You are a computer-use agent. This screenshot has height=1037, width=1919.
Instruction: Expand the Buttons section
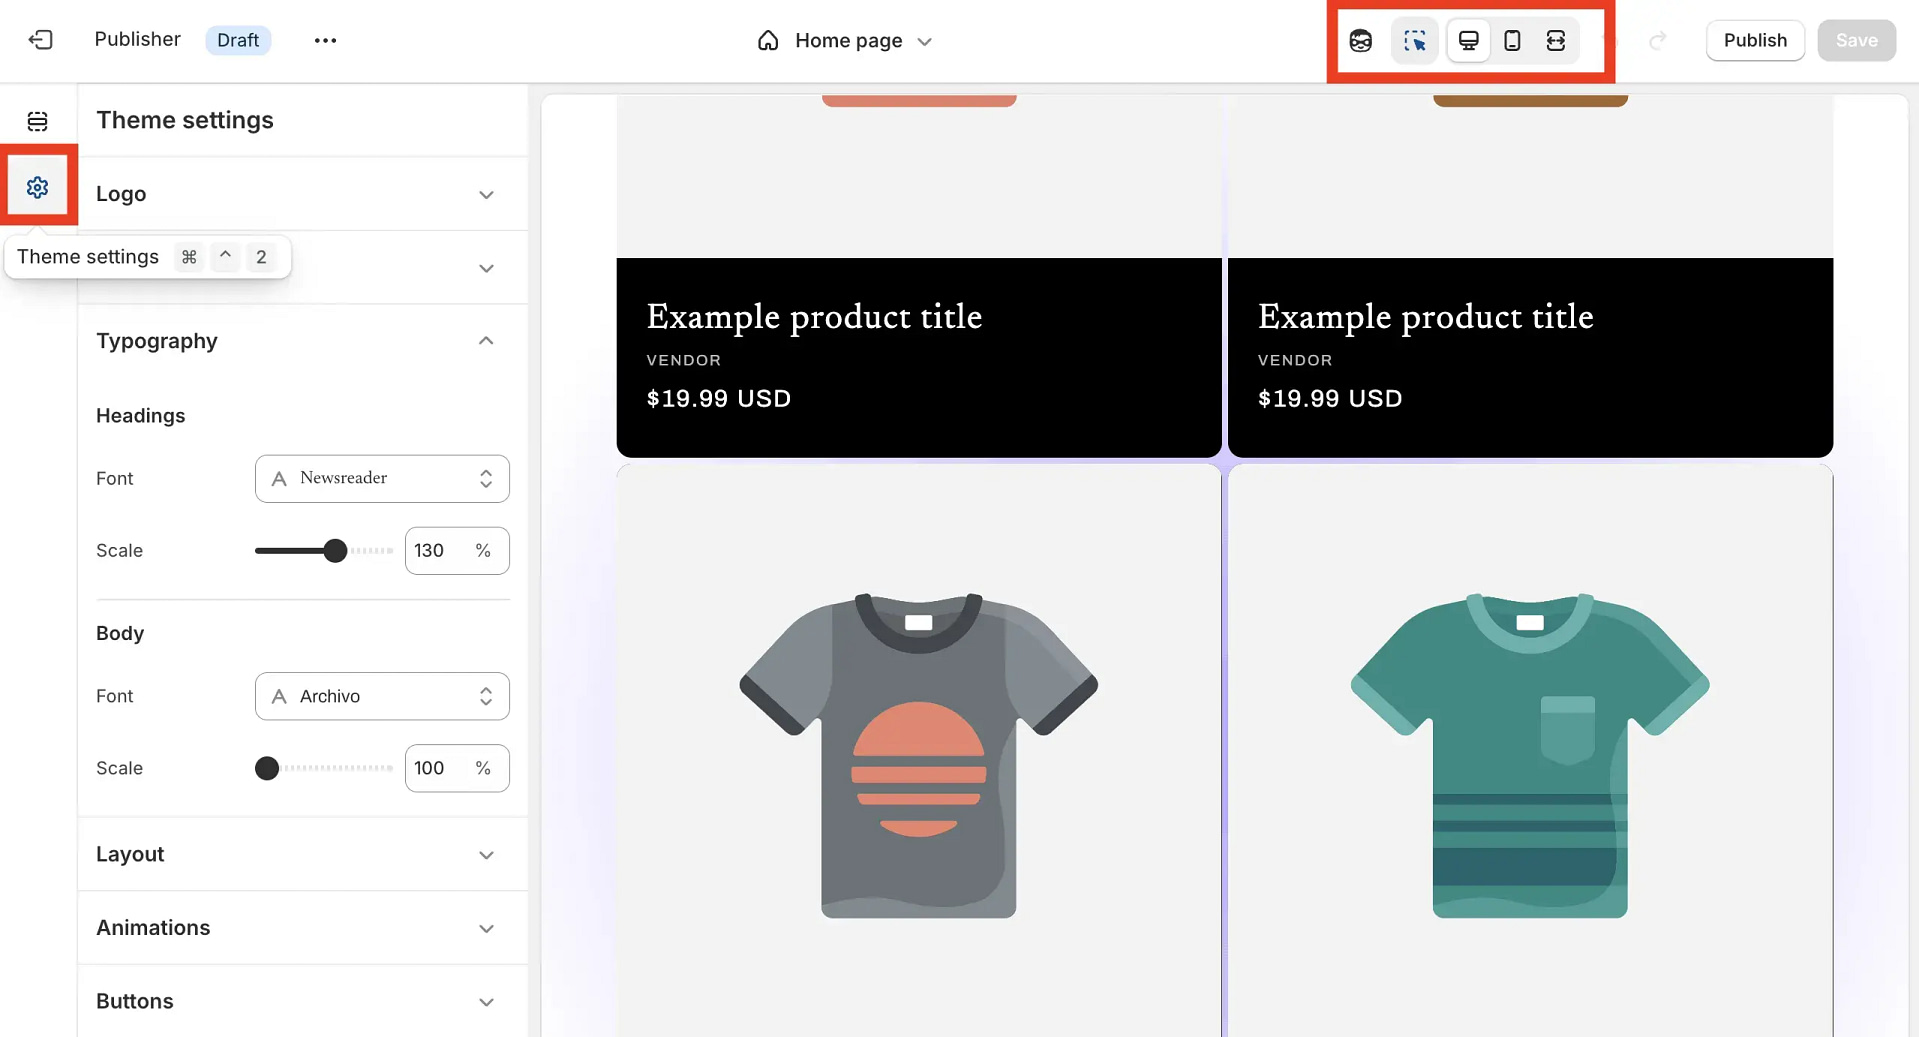coord(302,1001)
